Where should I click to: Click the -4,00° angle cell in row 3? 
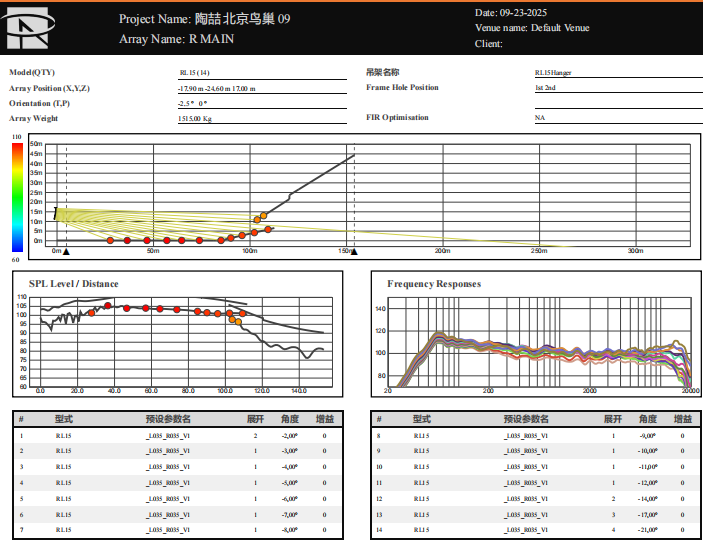click(x=290, y=467)
